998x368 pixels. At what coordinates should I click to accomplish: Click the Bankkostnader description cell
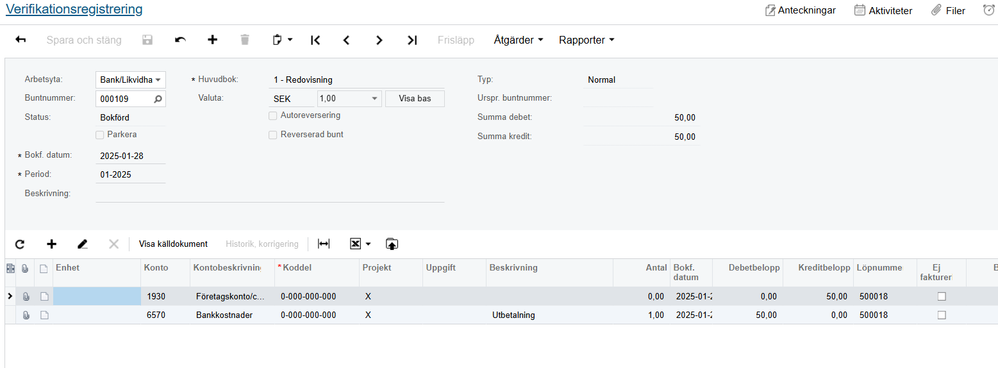[x=232, y=315]
